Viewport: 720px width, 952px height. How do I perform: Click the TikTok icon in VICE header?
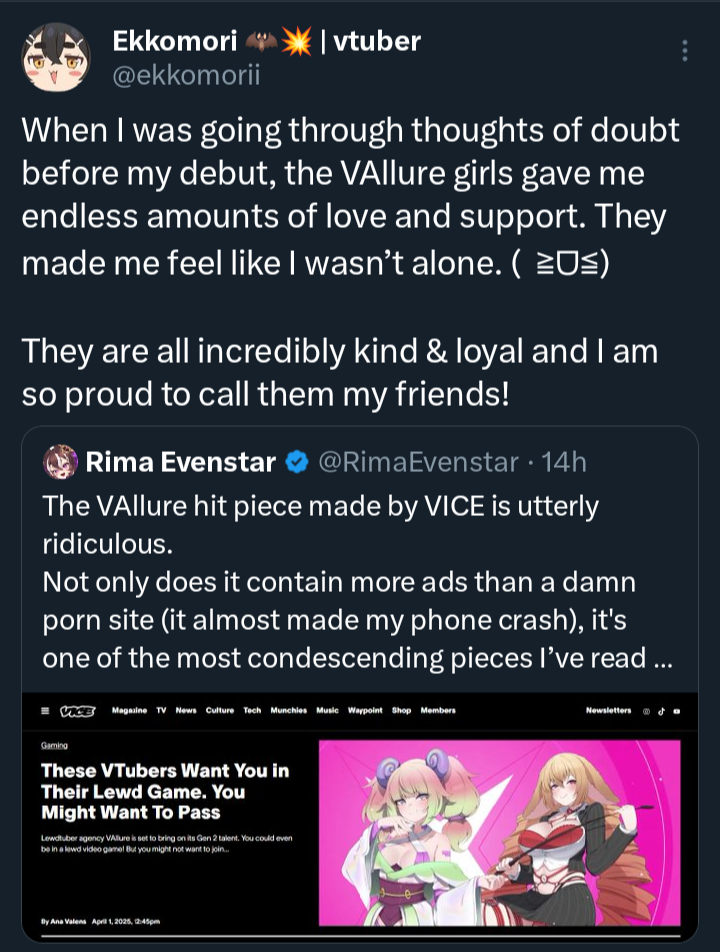coord(661,711)
